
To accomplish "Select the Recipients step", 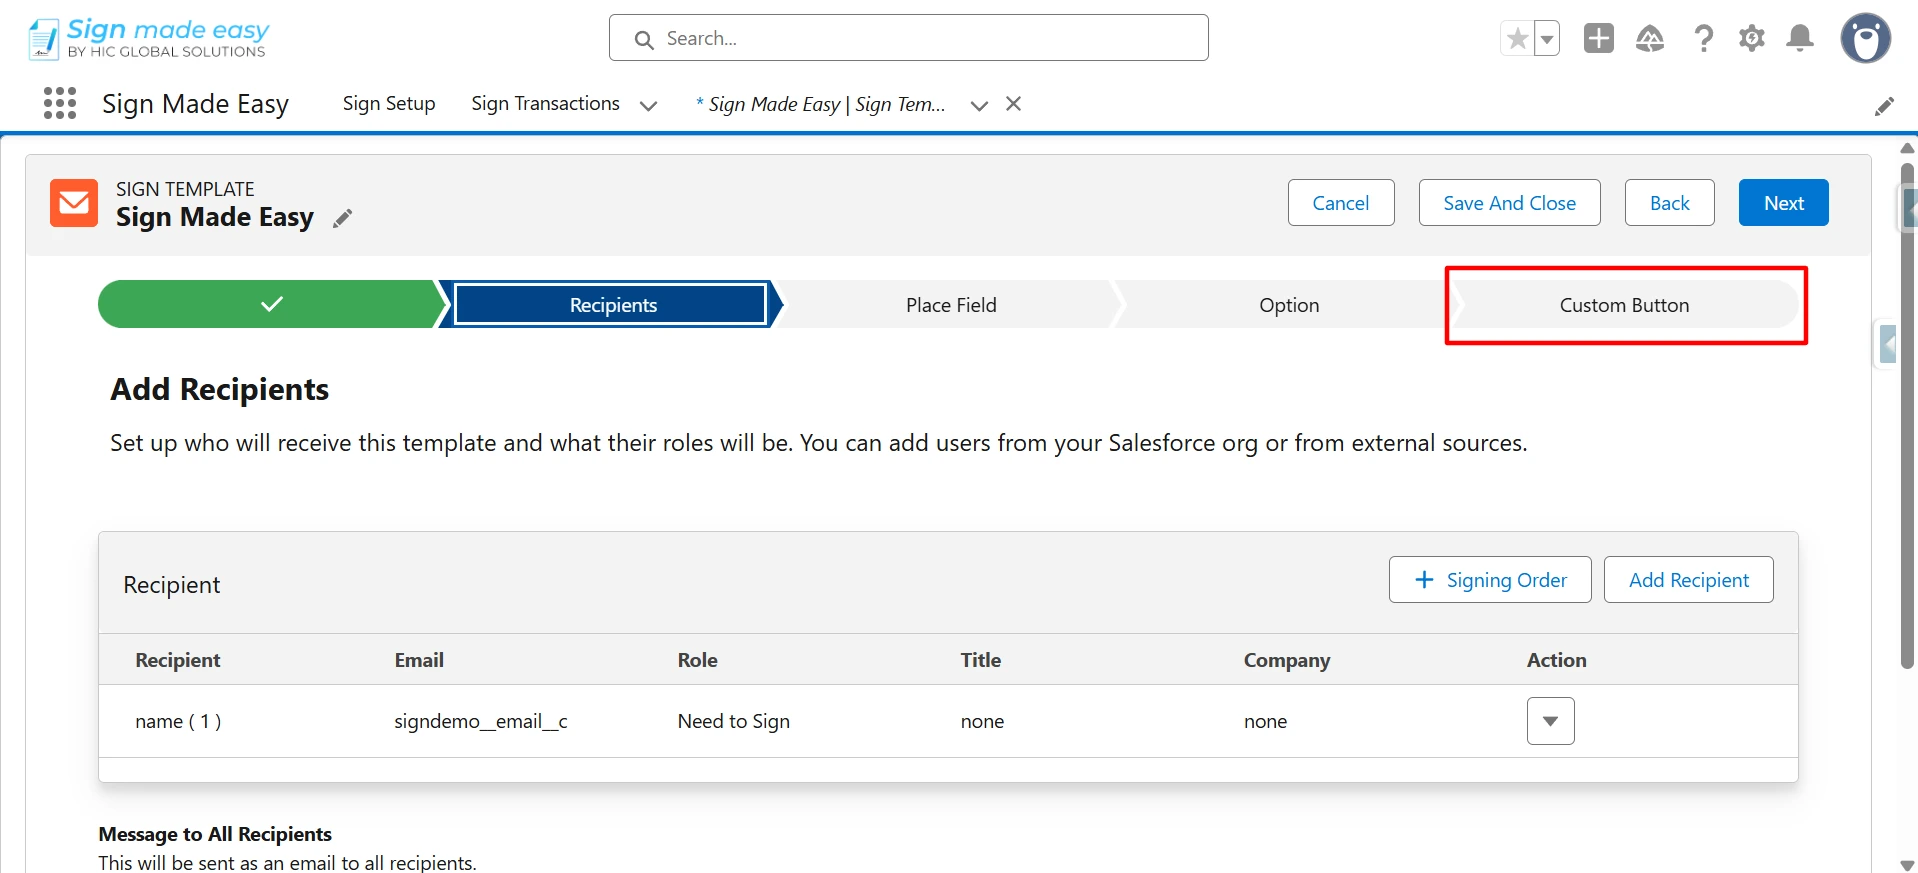I will 612,305.
